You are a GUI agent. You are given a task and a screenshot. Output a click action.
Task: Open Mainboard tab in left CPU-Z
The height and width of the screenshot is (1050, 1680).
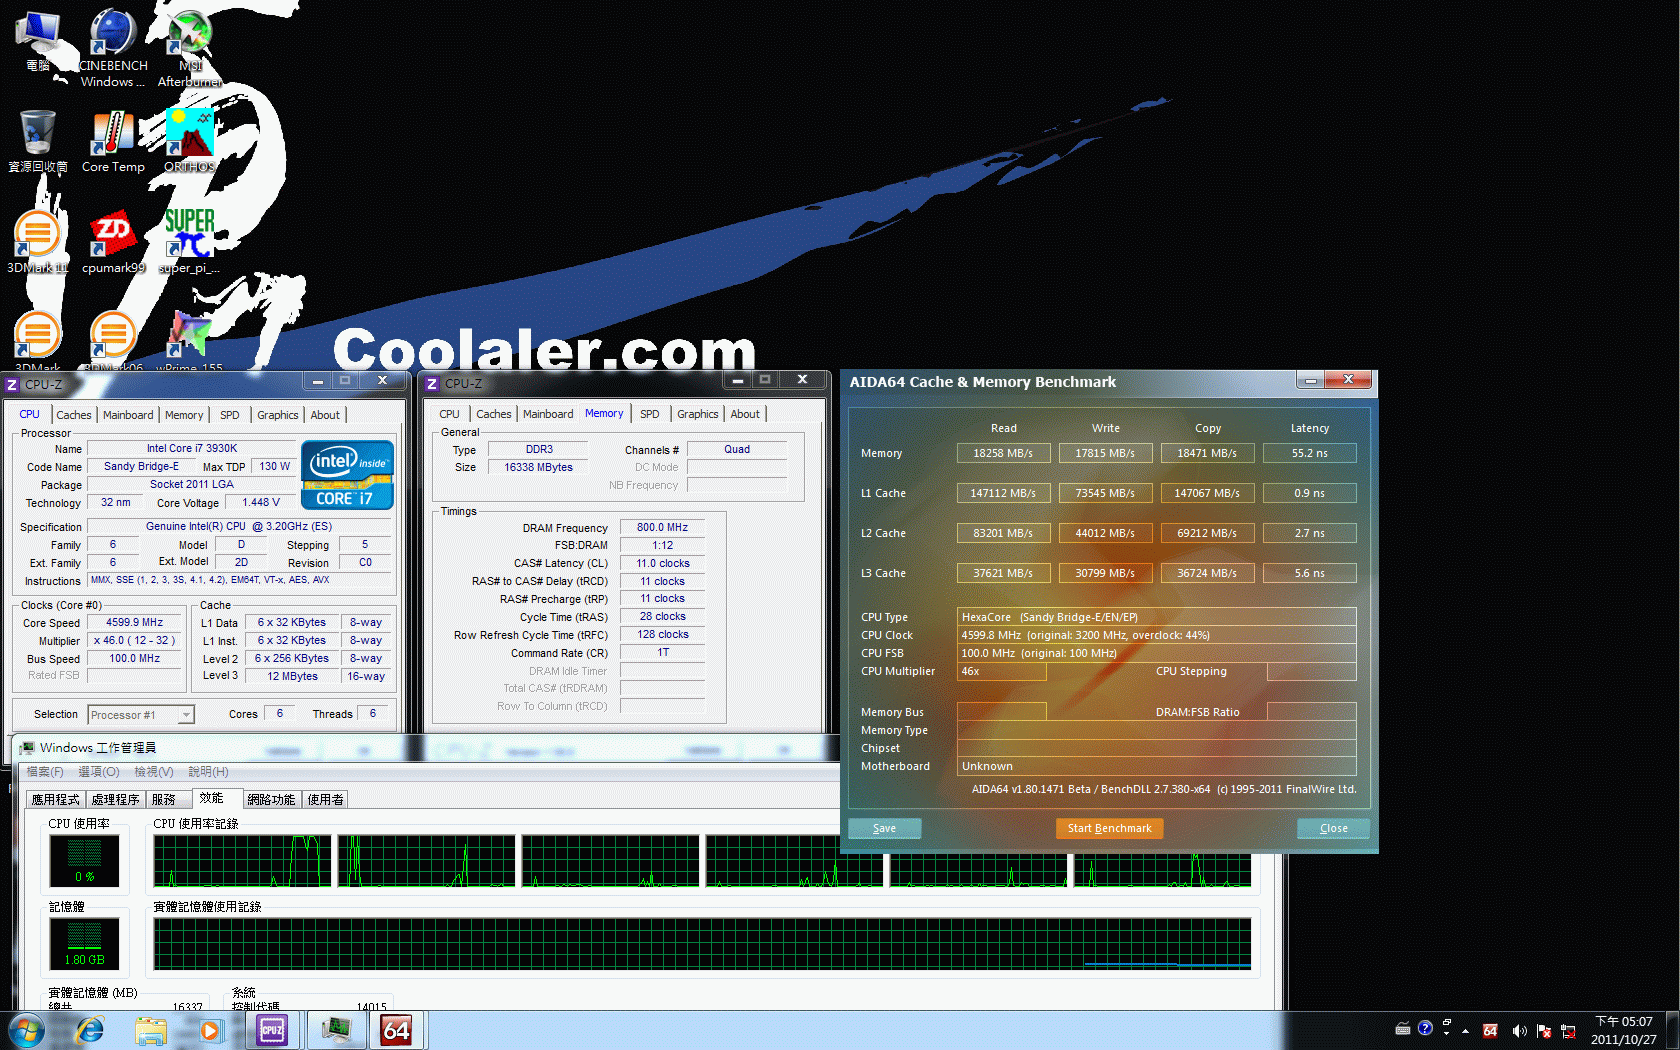pos(128,415)
